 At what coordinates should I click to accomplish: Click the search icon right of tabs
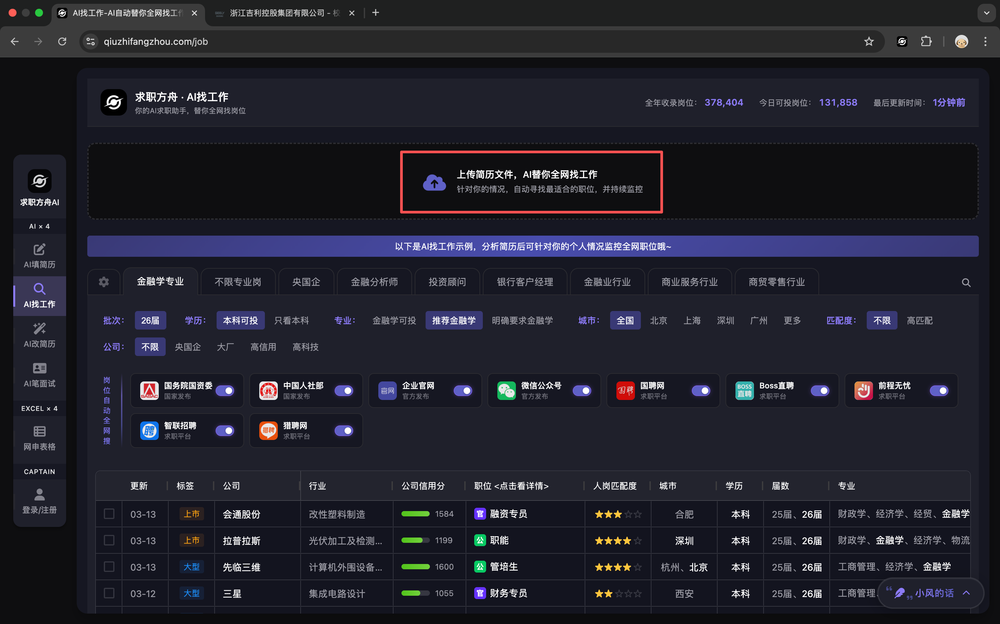[x=966, y=283]
